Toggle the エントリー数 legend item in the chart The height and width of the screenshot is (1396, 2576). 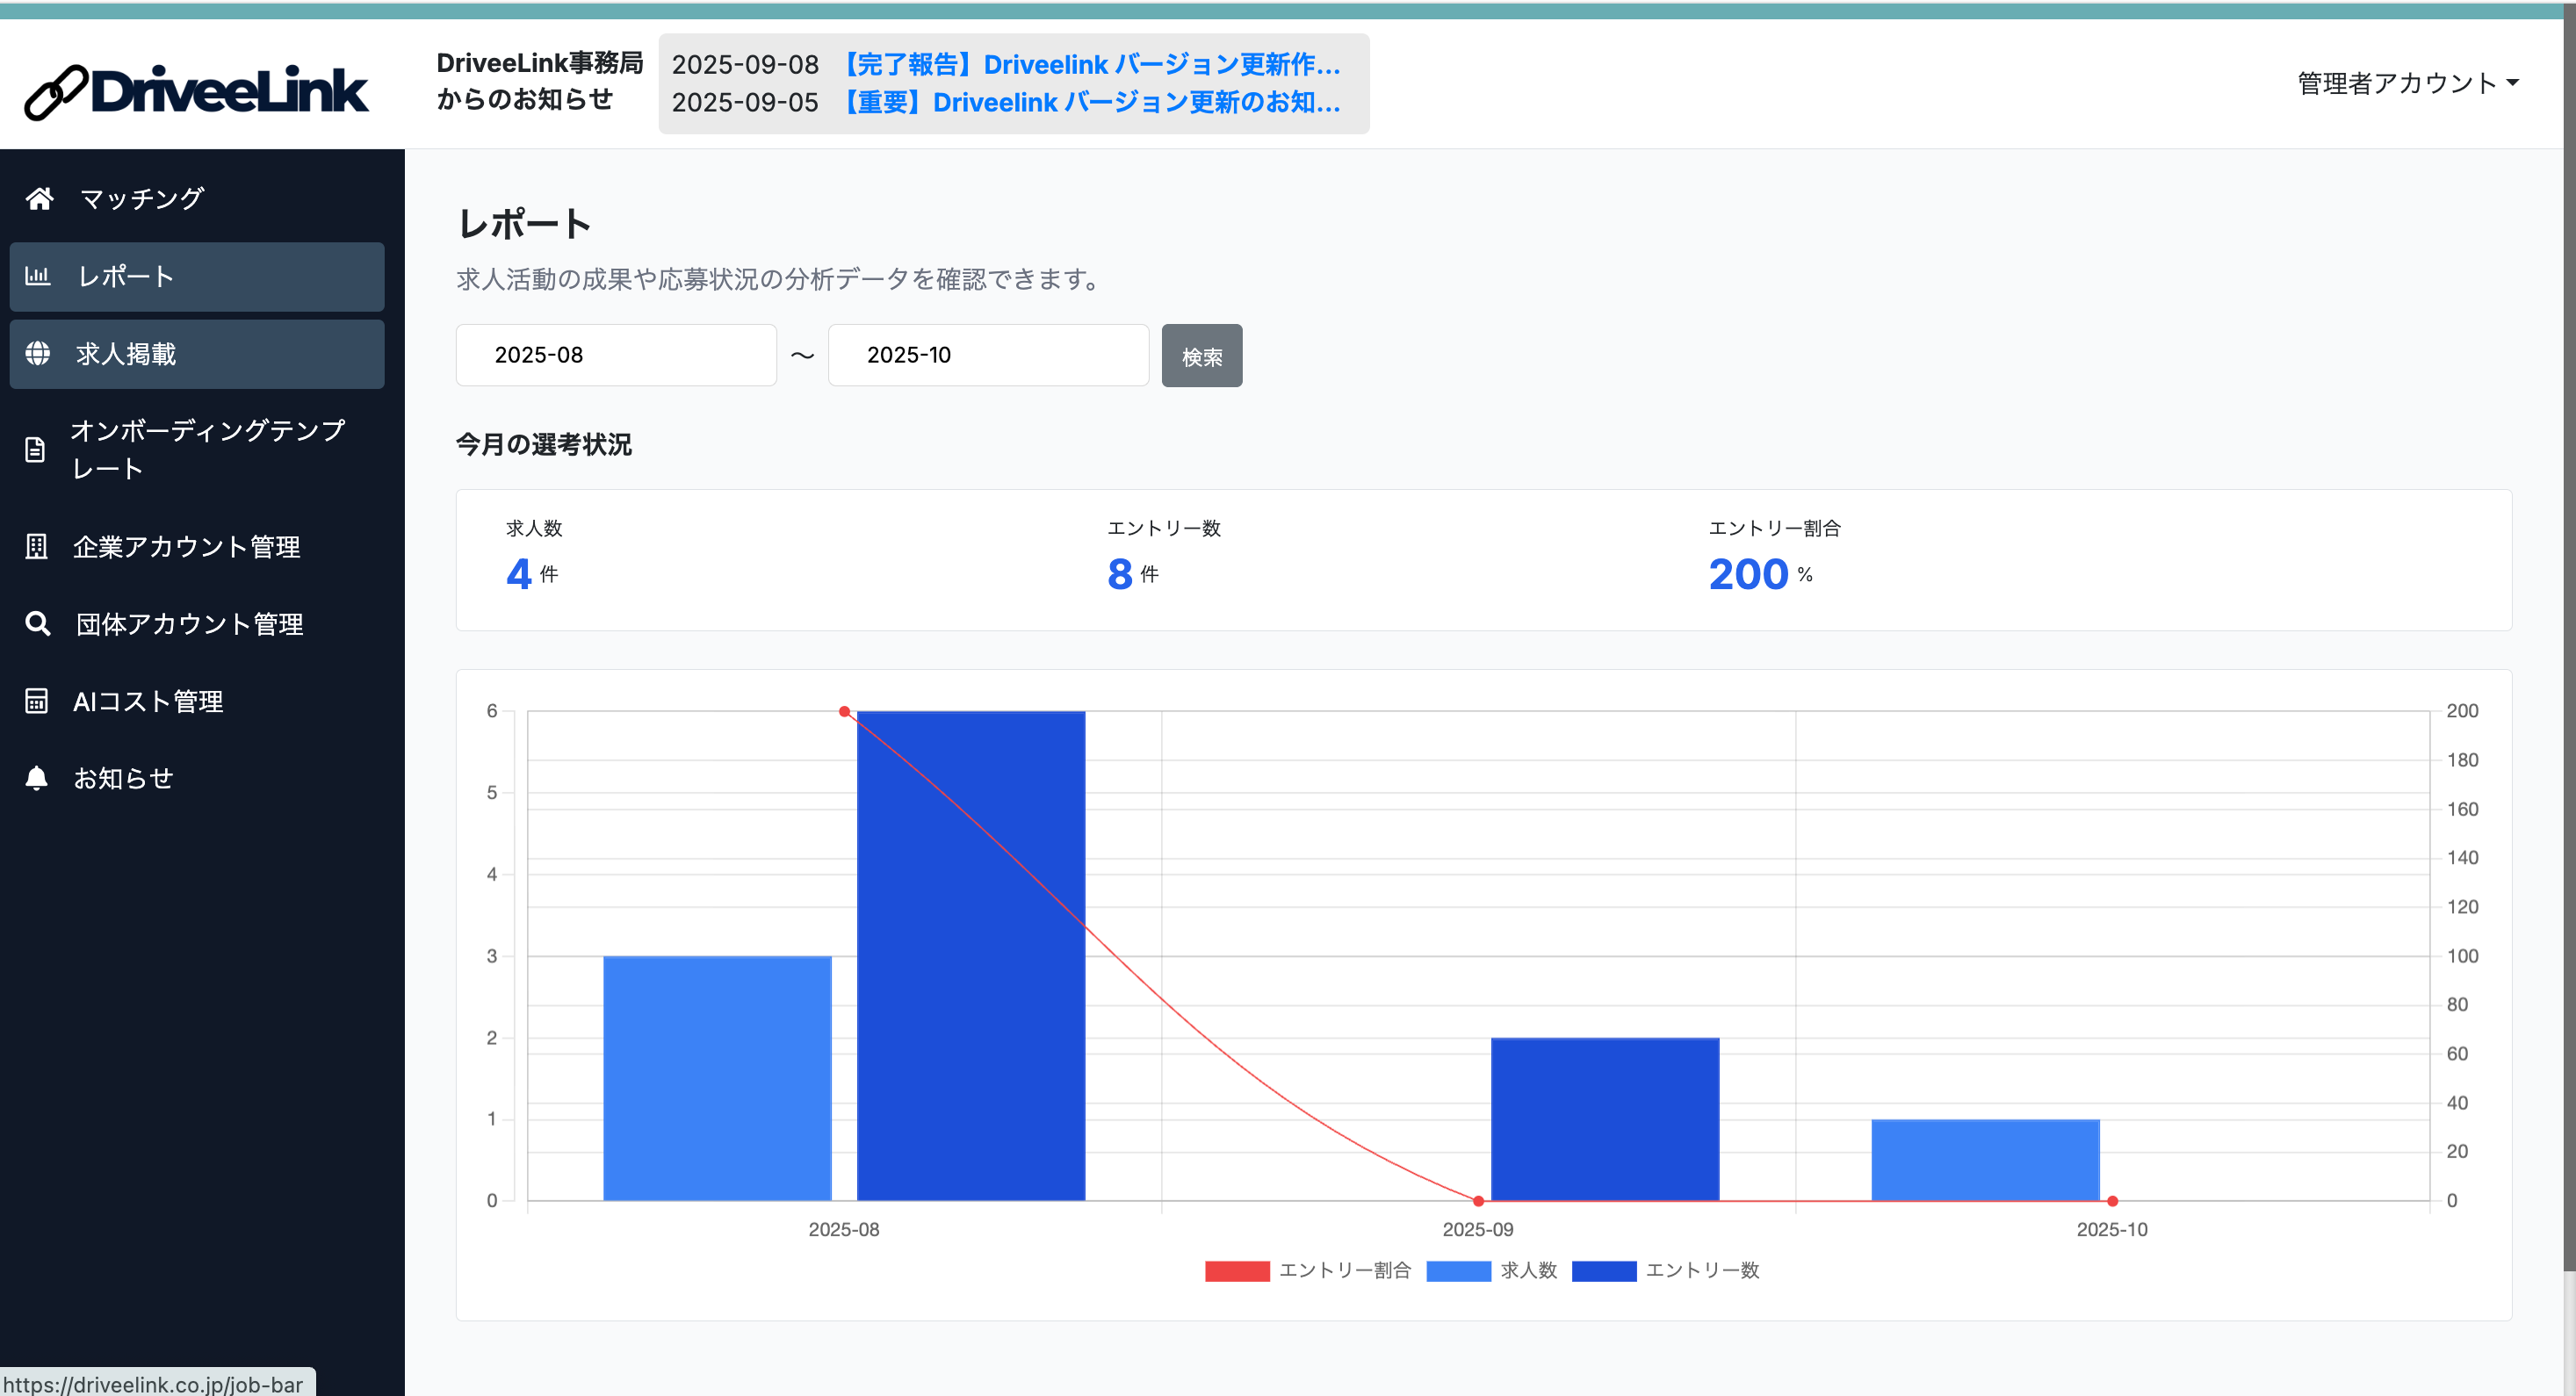[x=1665, y=1270]
